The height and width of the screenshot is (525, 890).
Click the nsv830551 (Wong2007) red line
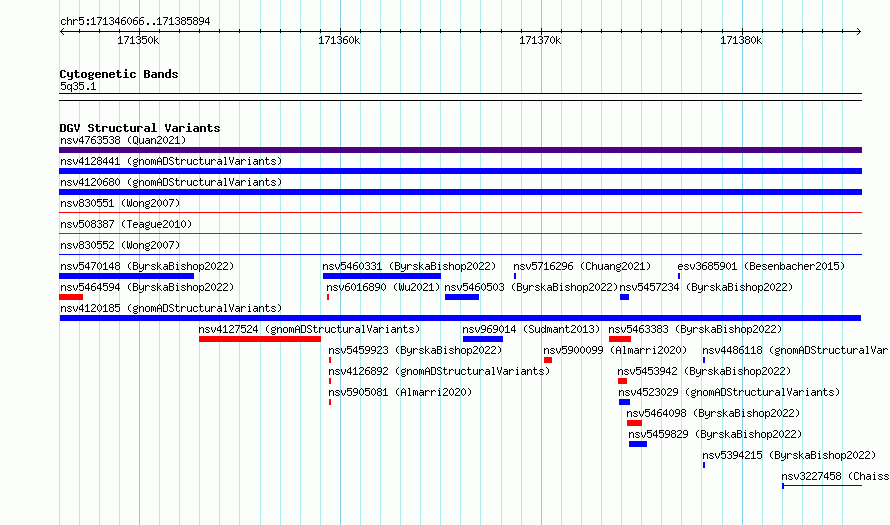click(x=460, y=213)
